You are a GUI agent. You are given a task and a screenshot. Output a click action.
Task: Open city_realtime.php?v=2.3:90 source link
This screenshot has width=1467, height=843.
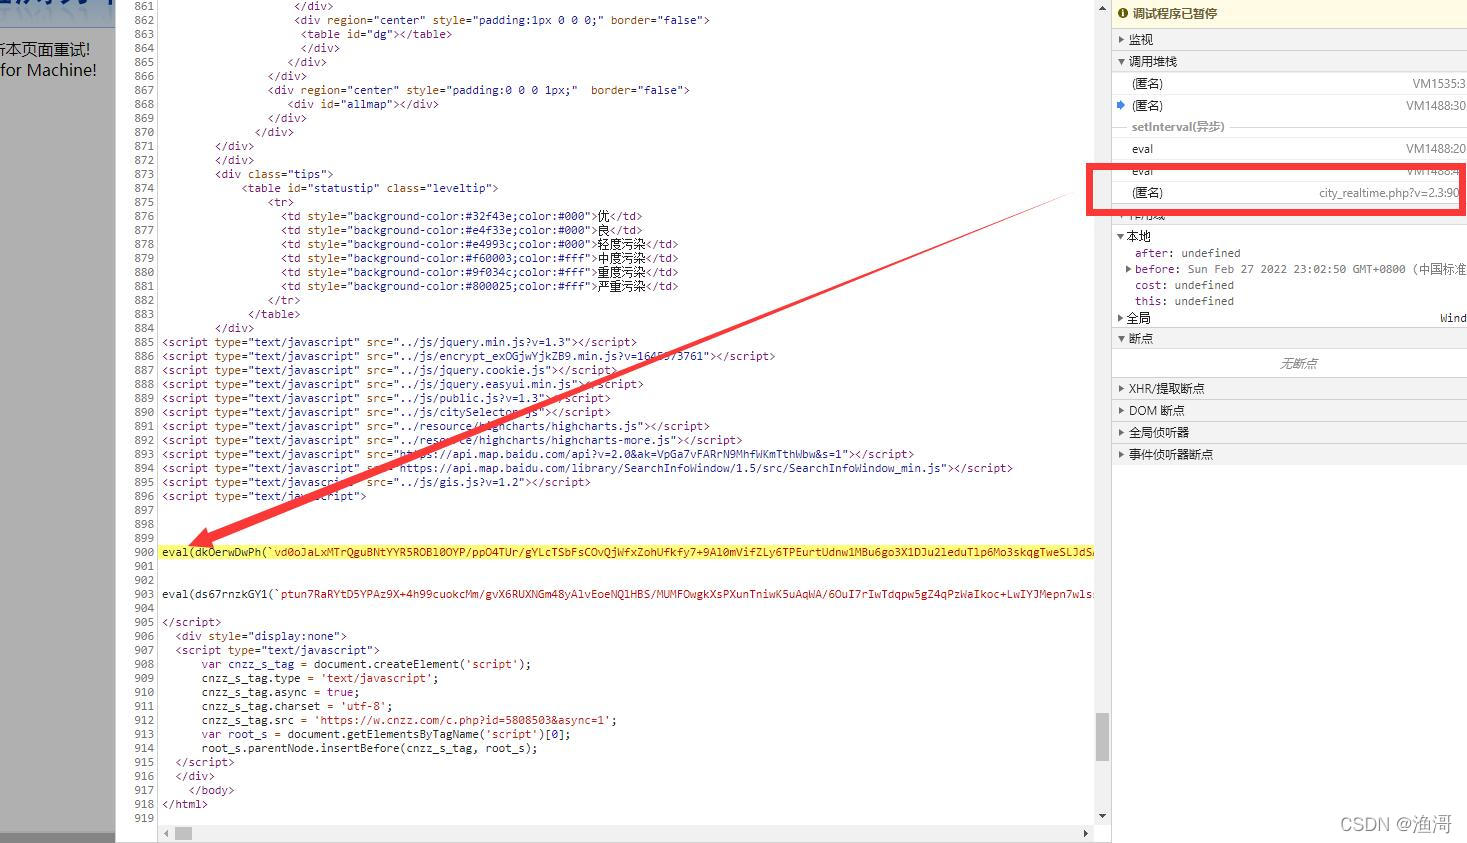pyautogui.click(x=1388, y=193)
